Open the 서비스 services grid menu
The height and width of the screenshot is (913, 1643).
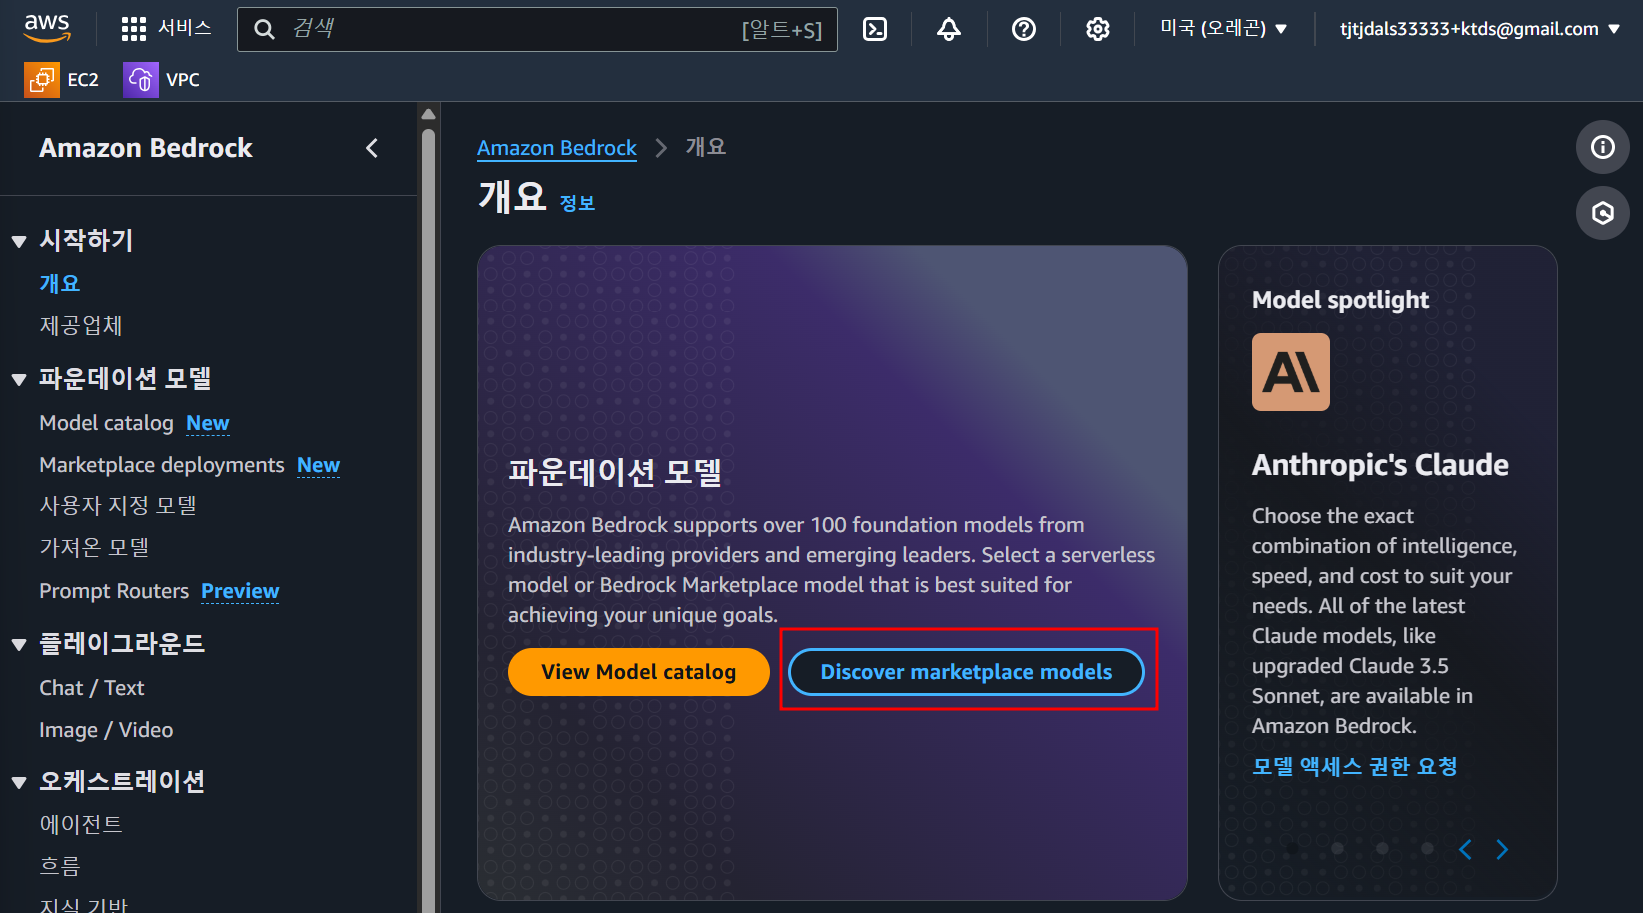[x=166, y=28]
